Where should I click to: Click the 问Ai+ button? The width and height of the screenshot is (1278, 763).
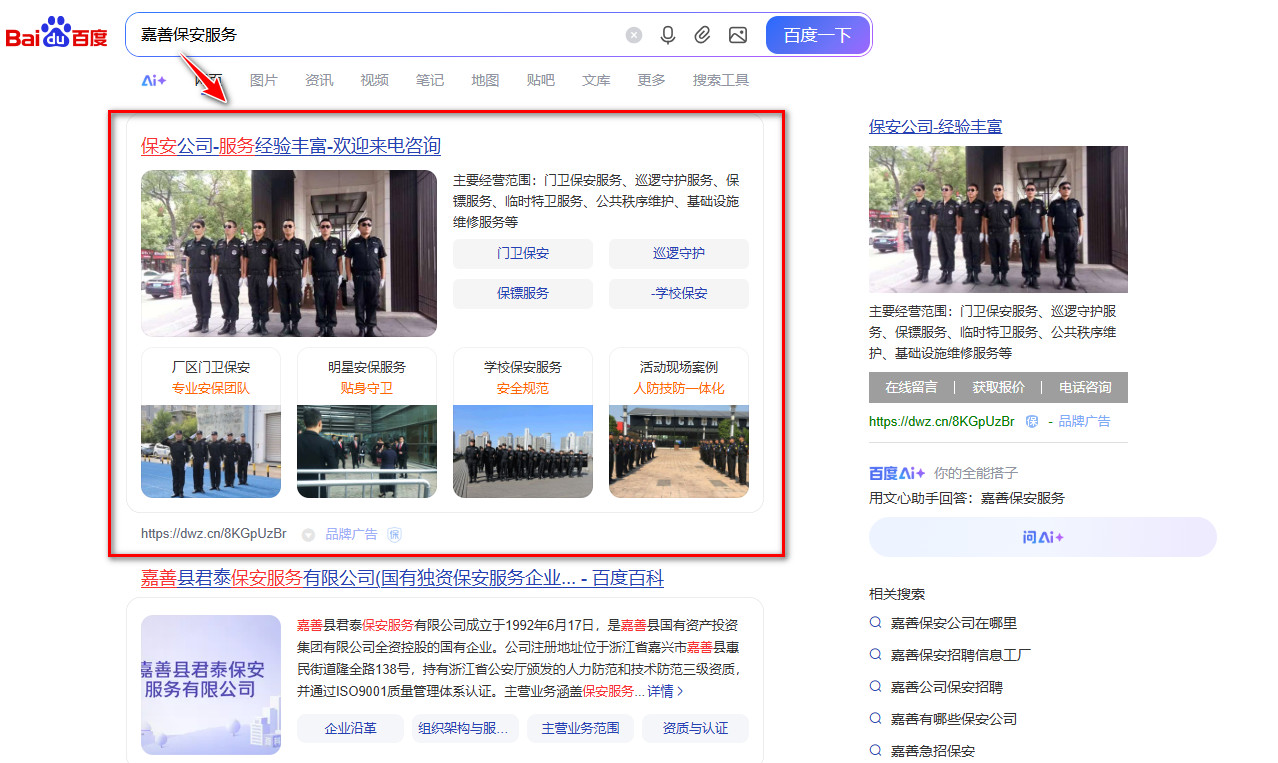click(x=1042, y=537)
